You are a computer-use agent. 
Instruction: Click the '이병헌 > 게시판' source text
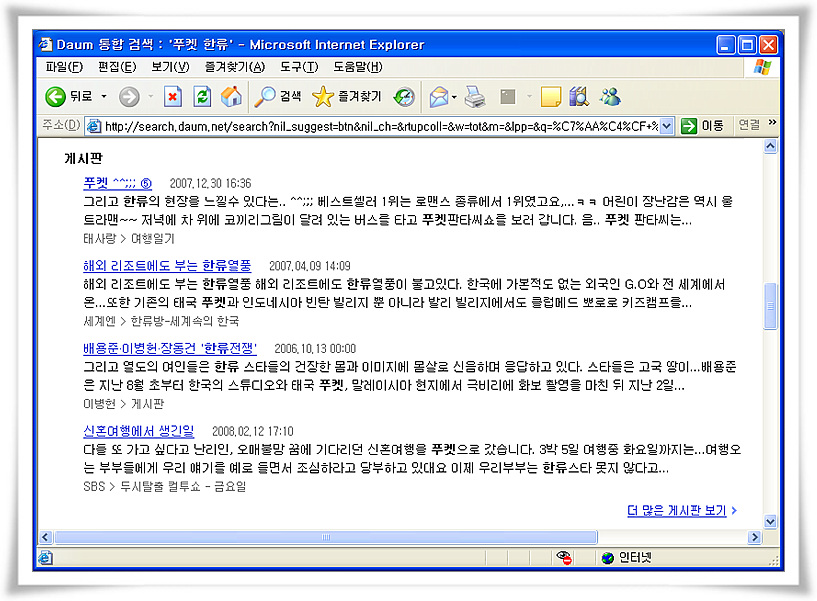[x=123, y=403]
